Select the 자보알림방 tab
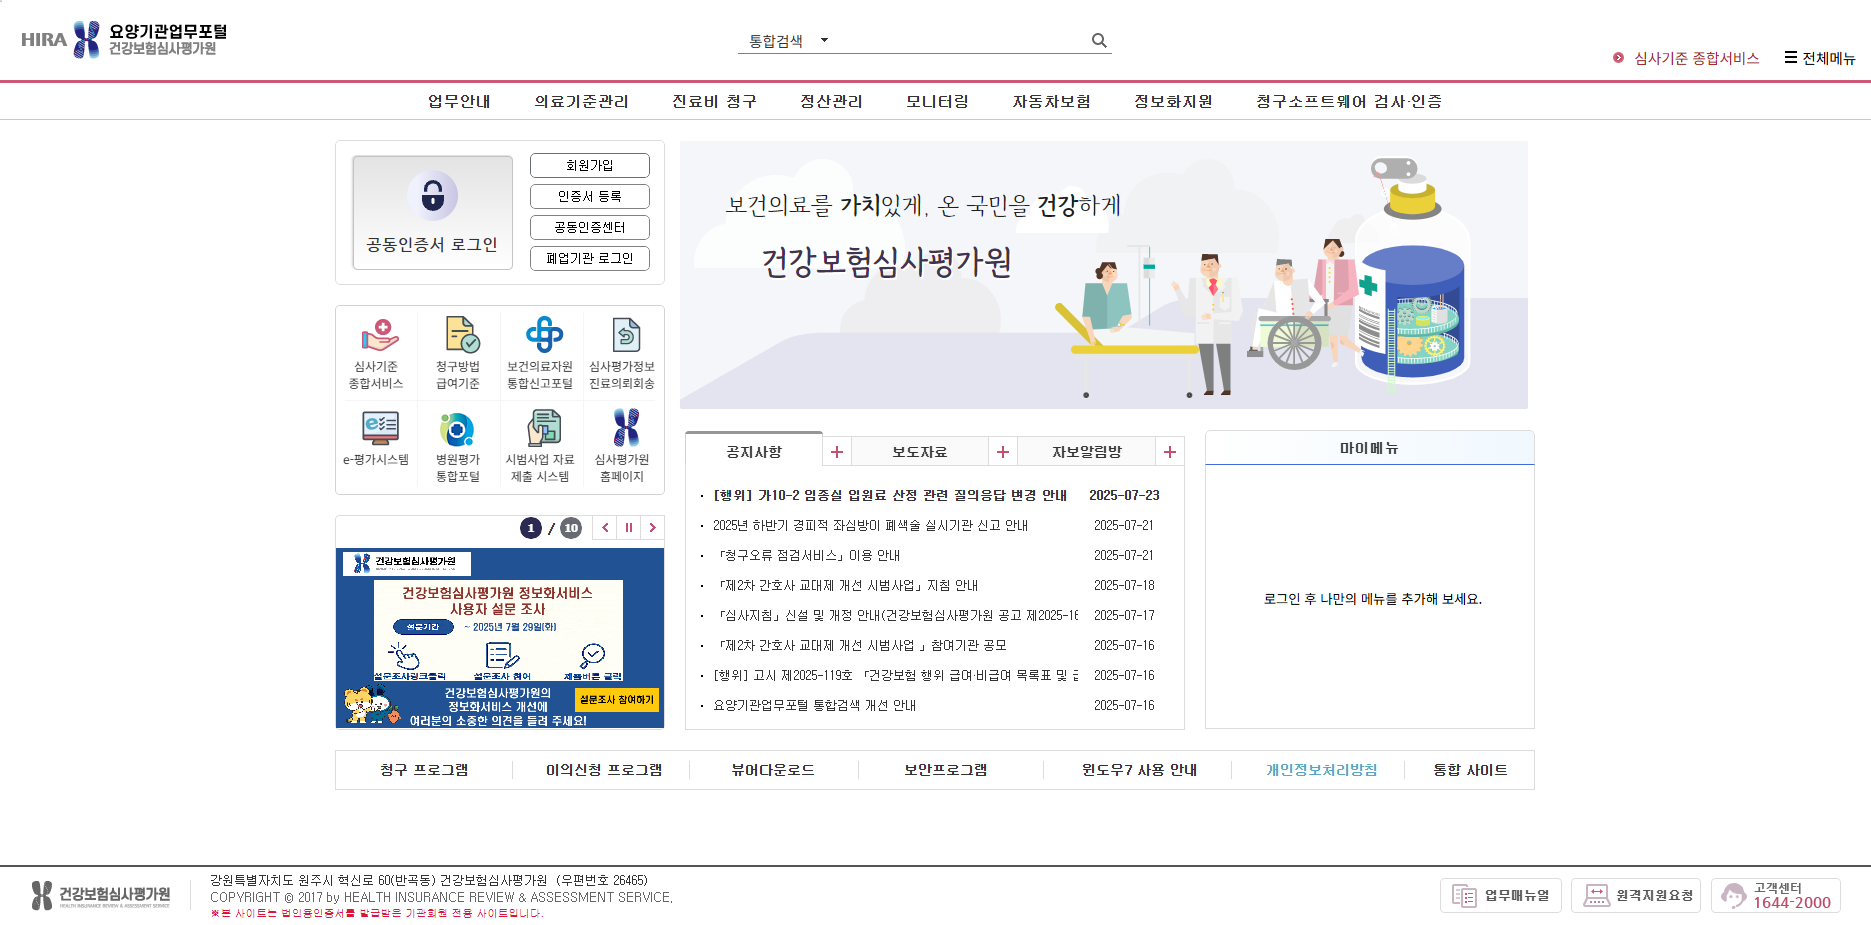Viewport: 1871px width, 925px height. point(1087,452)
